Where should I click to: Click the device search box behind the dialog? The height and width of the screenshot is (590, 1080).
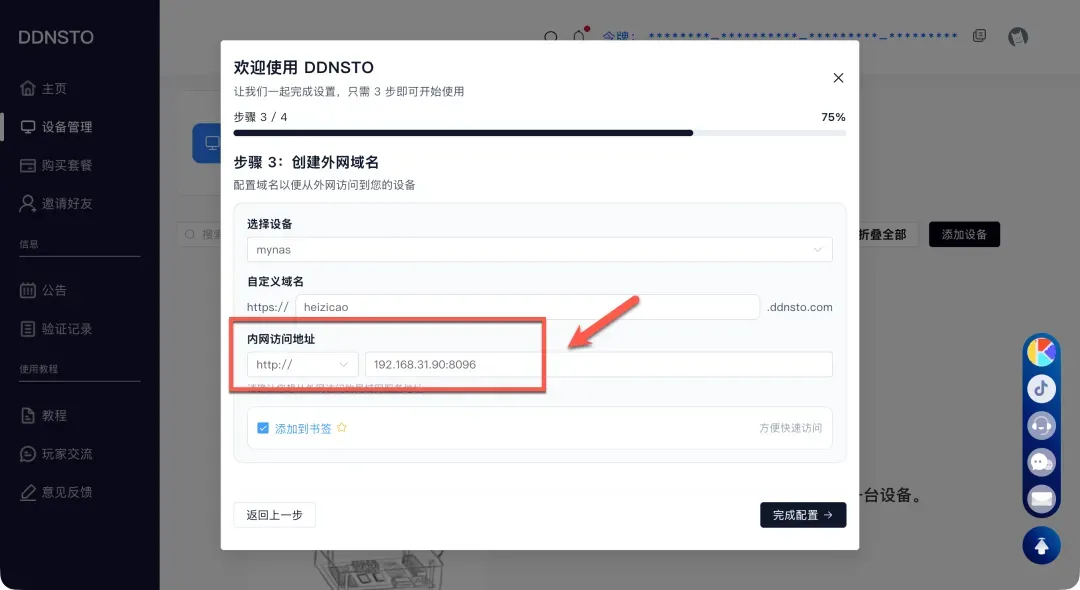[x=200, y=234]
